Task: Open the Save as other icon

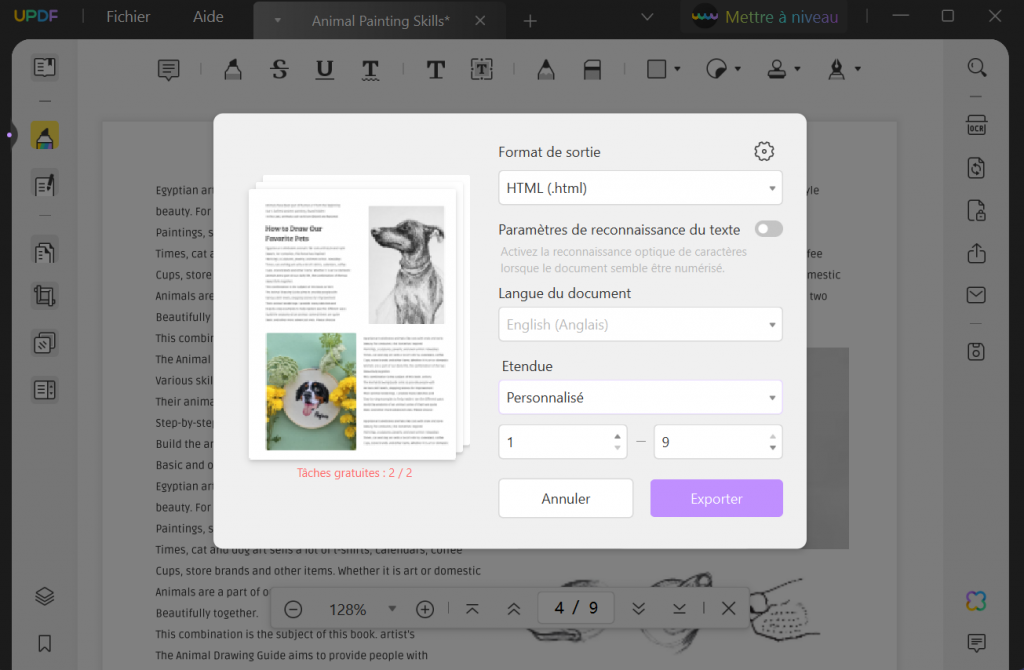Action: click(976, 351)
